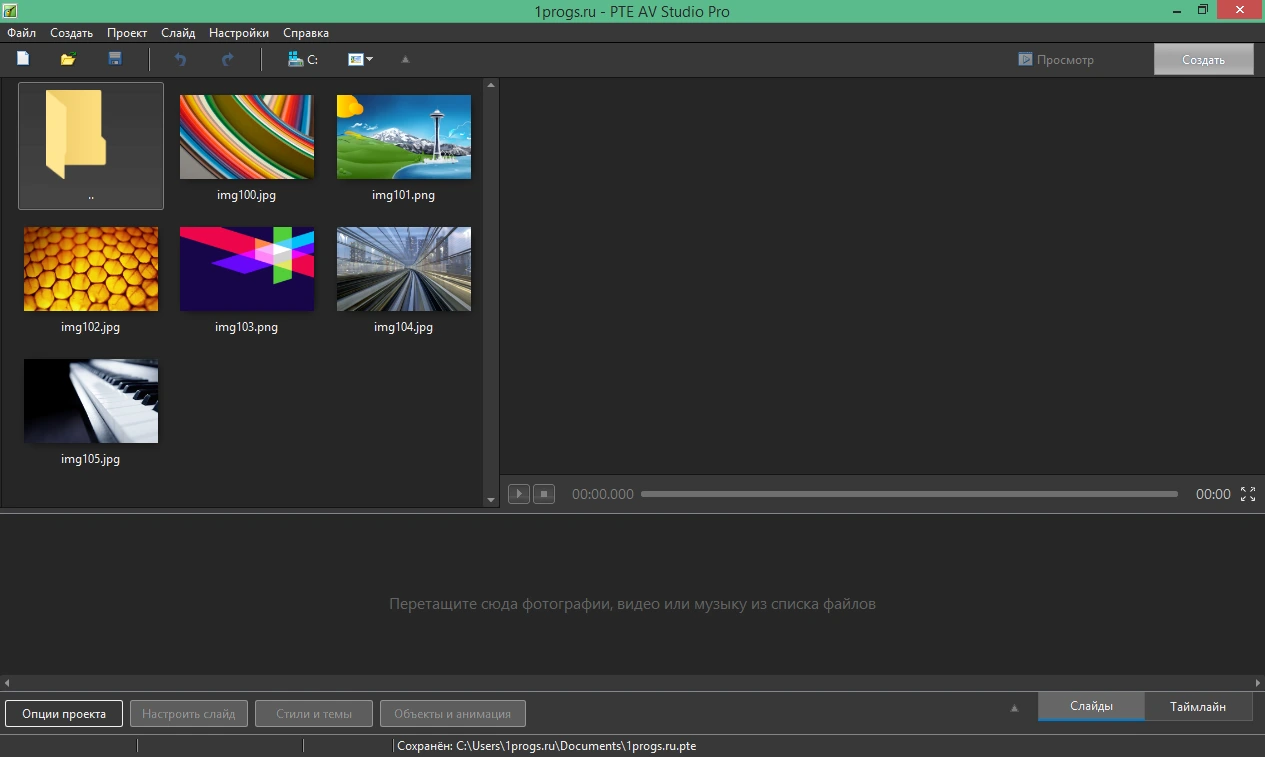Start playback with the play button
The image size is (1265, 757).
point(519,494)
